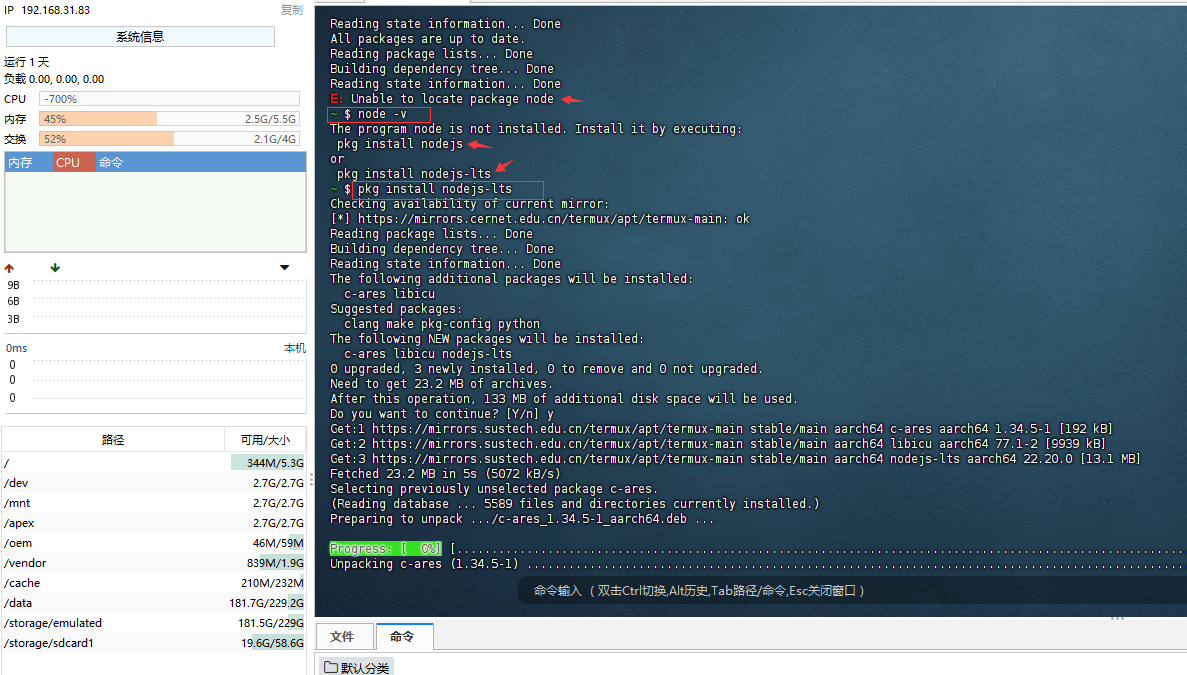
Task: Click the 本机 ping target link
Action: click(x=294, y=348)
